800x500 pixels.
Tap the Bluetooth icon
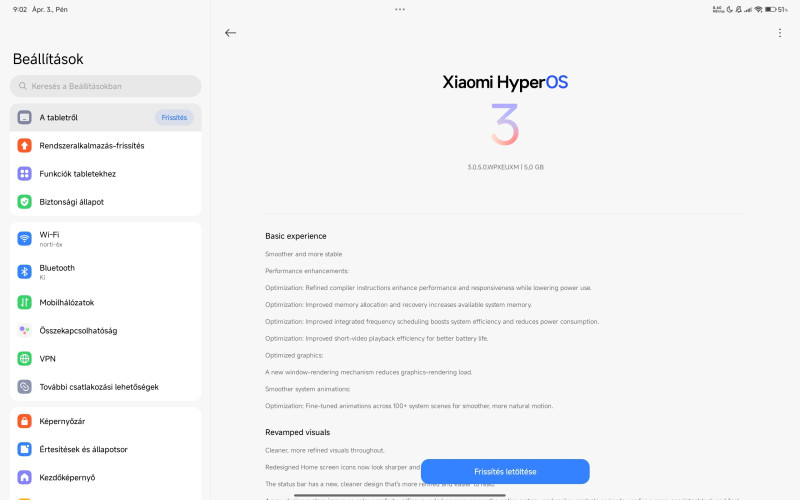24,271
